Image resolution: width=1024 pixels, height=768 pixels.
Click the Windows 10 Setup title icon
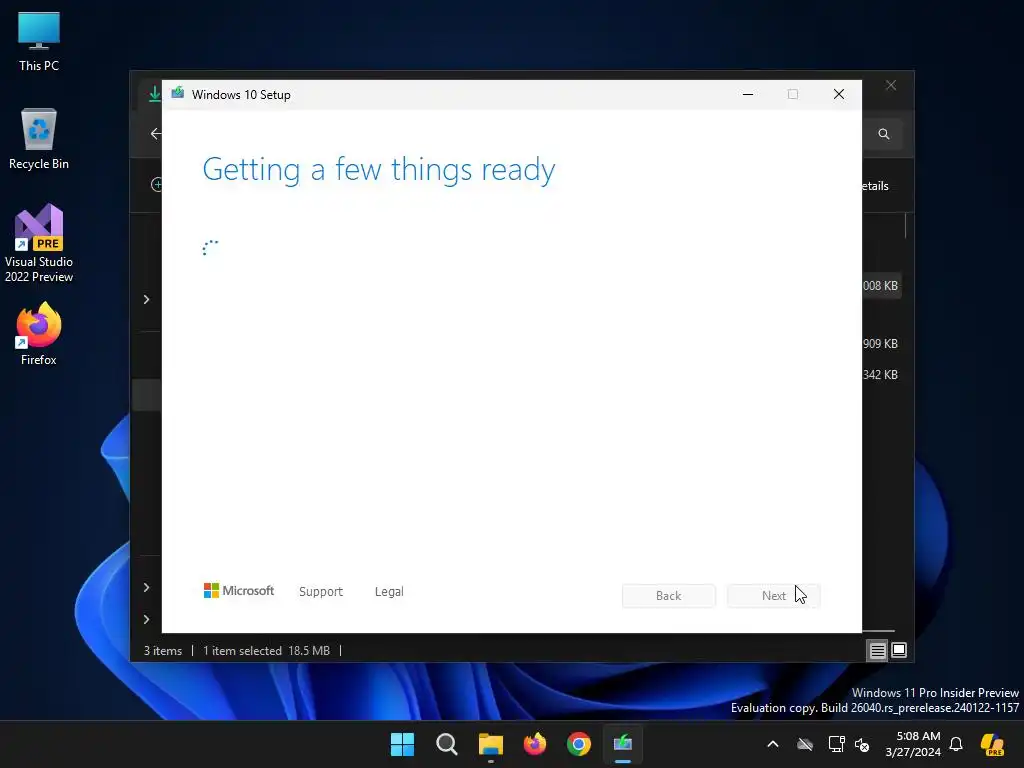(x=178, y=93)
